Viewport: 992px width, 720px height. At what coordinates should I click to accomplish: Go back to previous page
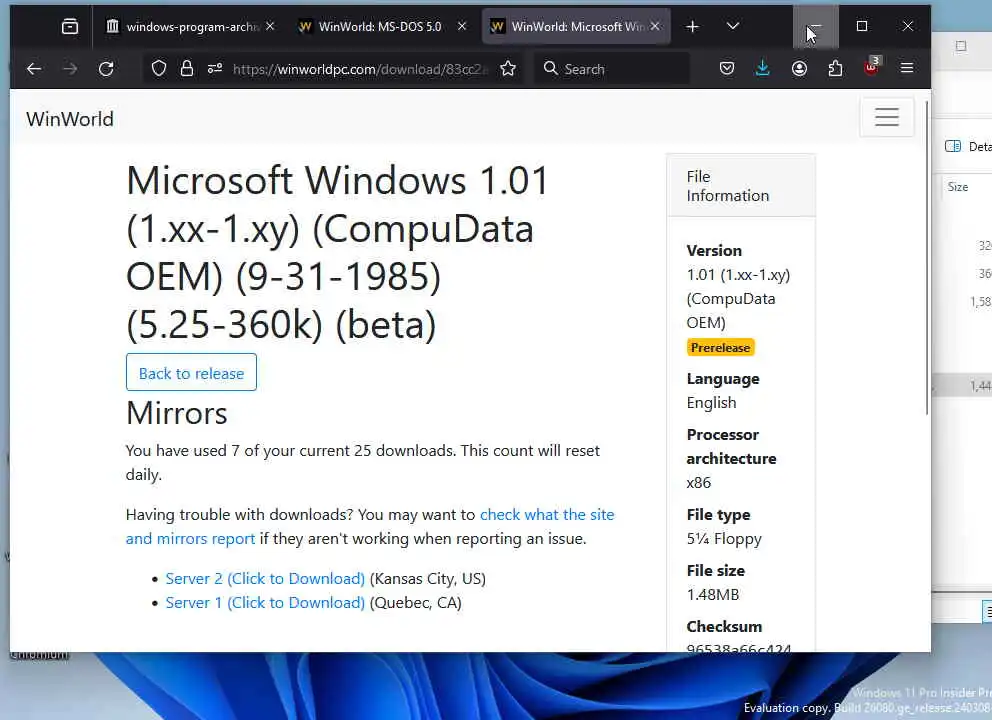(x=34, y=68)
